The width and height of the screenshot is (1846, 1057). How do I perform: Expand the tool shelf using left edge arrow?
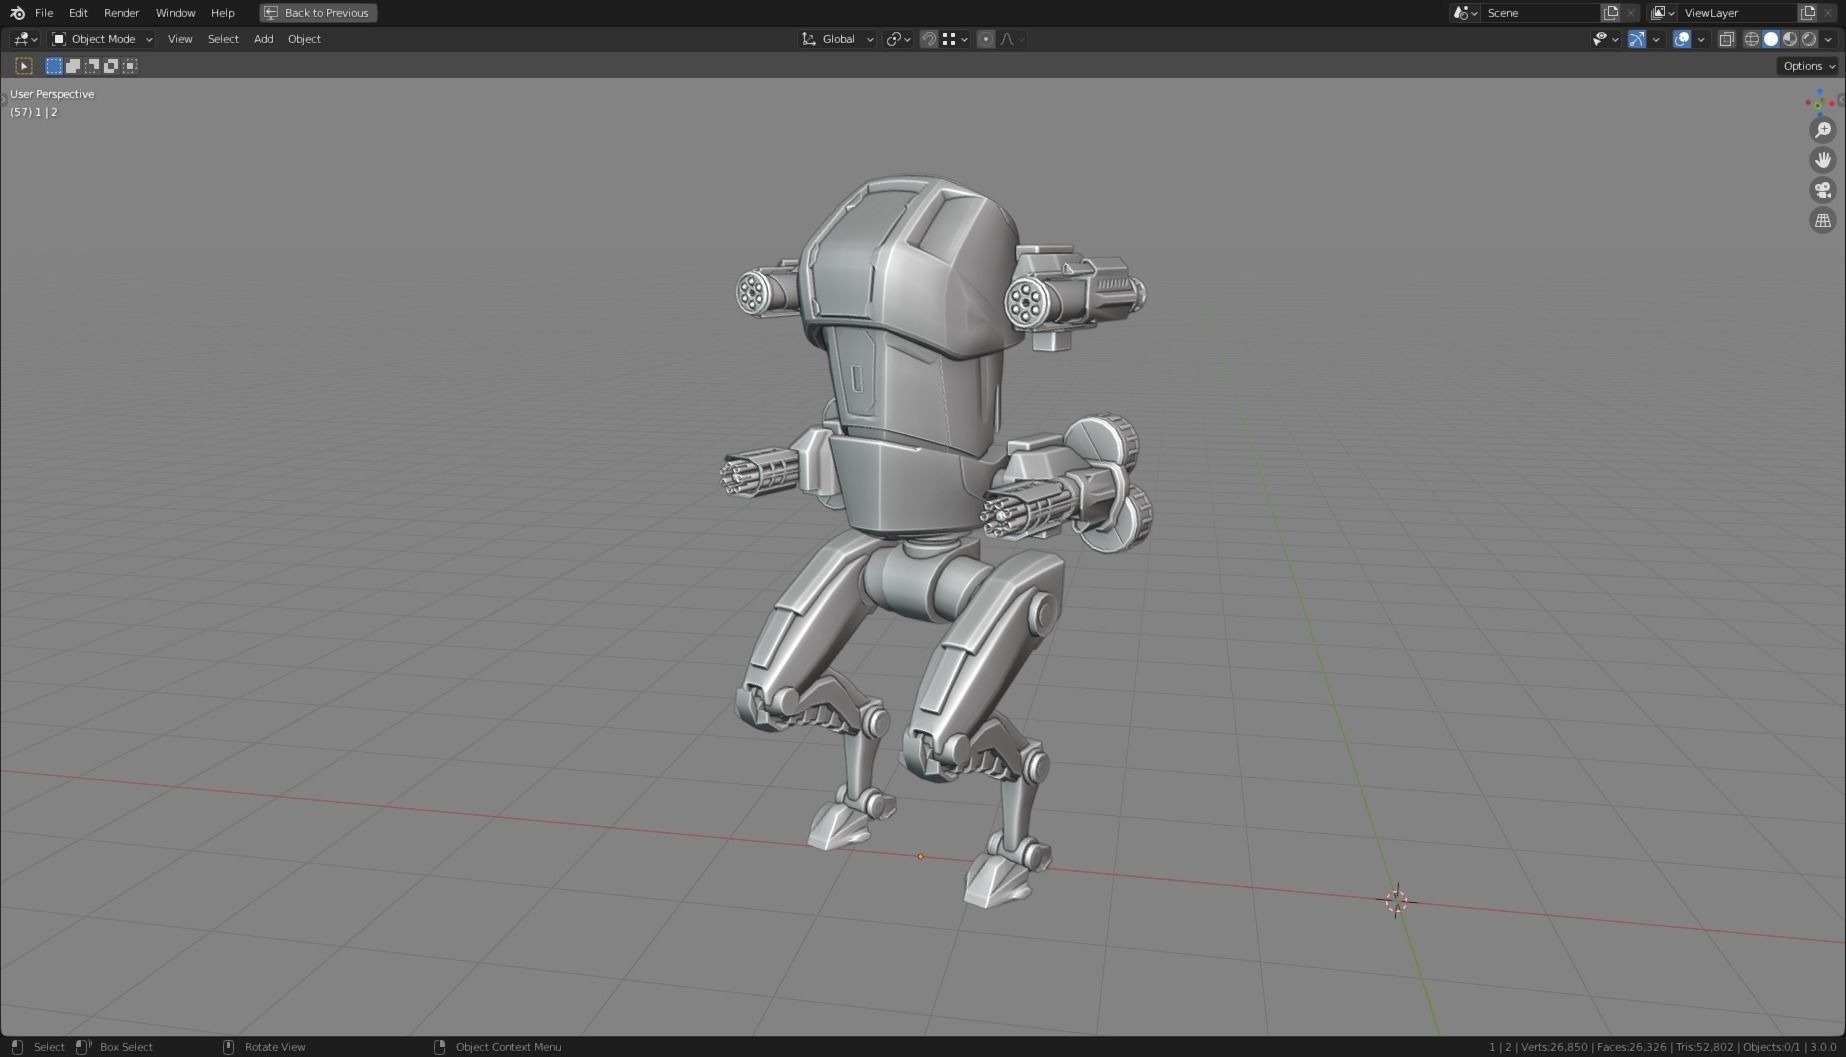3,100
